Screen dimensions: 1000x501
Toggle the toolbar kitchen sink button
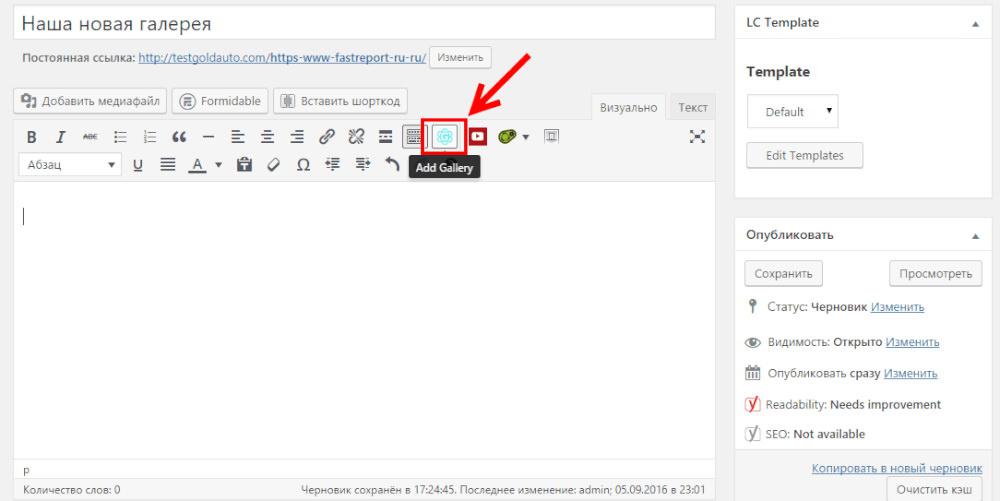[x=413, y=137]
